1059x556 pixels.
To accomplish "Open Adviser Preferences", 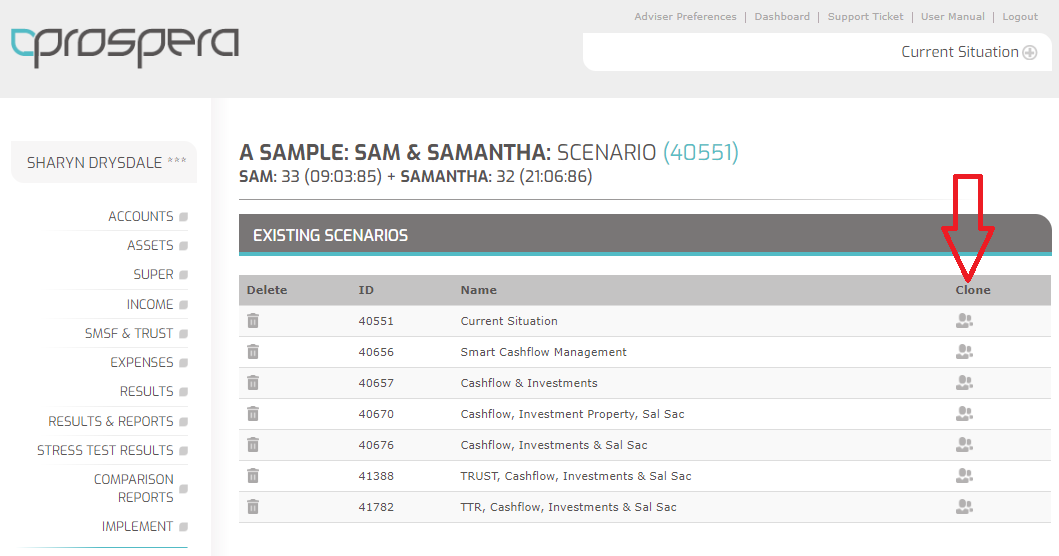I will pos(685,16).
